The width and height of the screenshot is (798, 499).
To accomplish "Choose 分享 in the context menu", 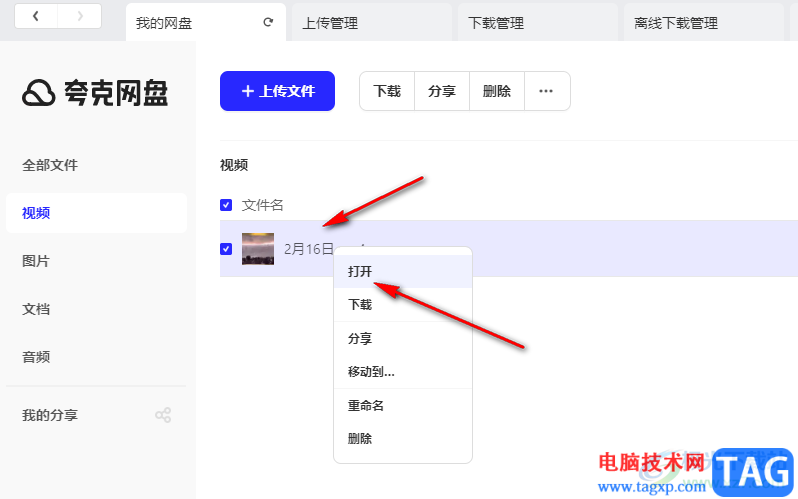I will click(403, 338).
